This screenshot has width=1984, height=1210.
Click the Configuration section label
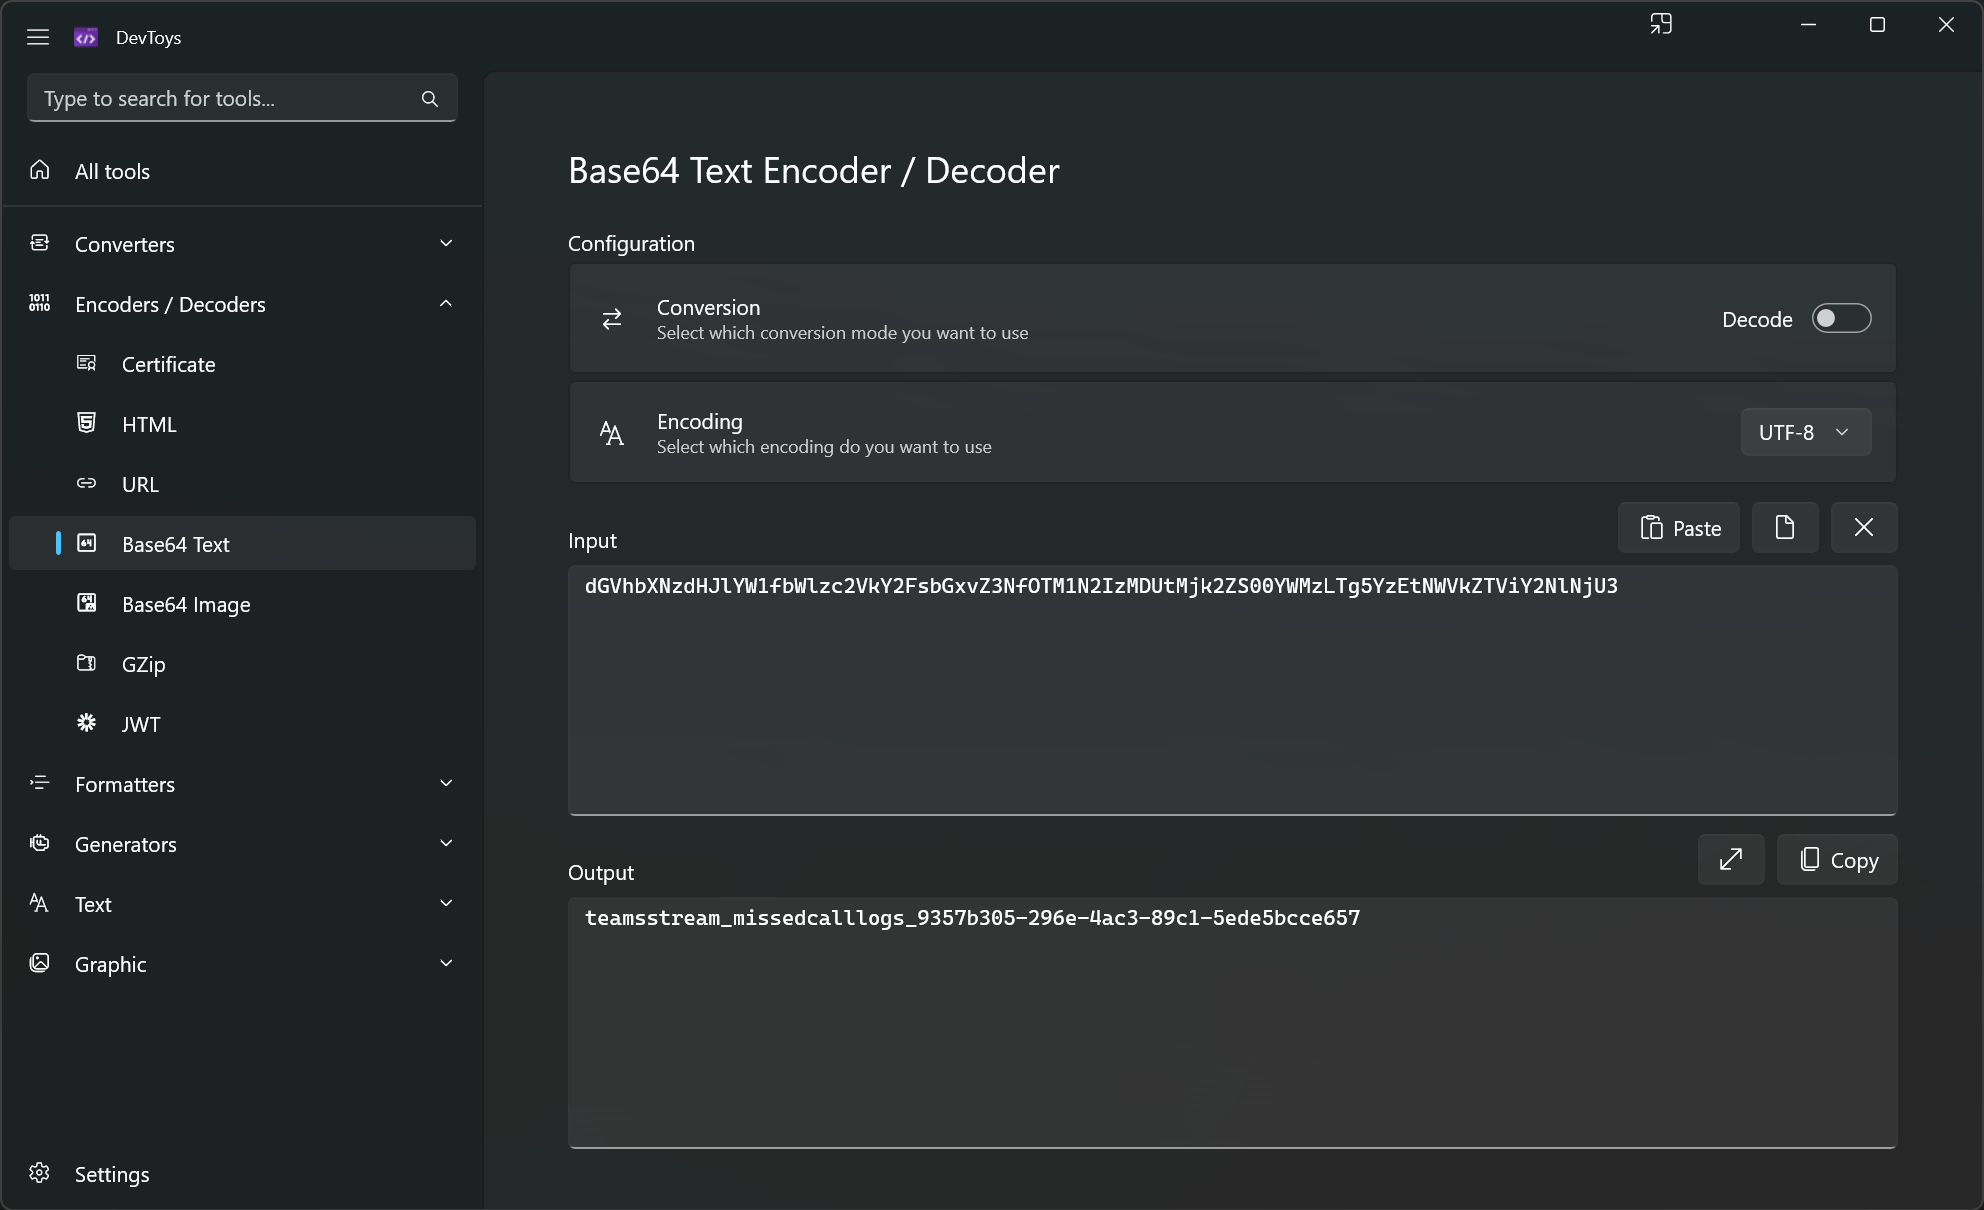pos(631,243)
